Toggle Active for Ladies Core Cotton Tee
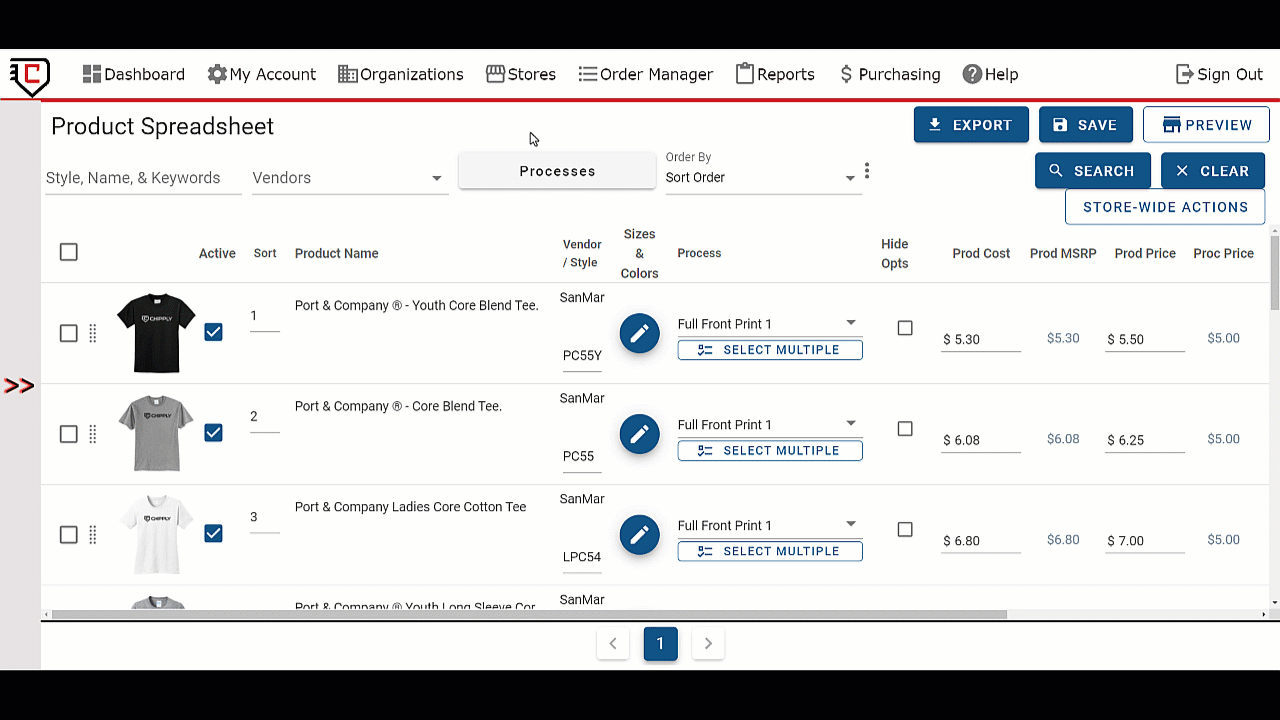Viewport: 1280px width, 720px height. pyautogui.click(x=213, y=534)
